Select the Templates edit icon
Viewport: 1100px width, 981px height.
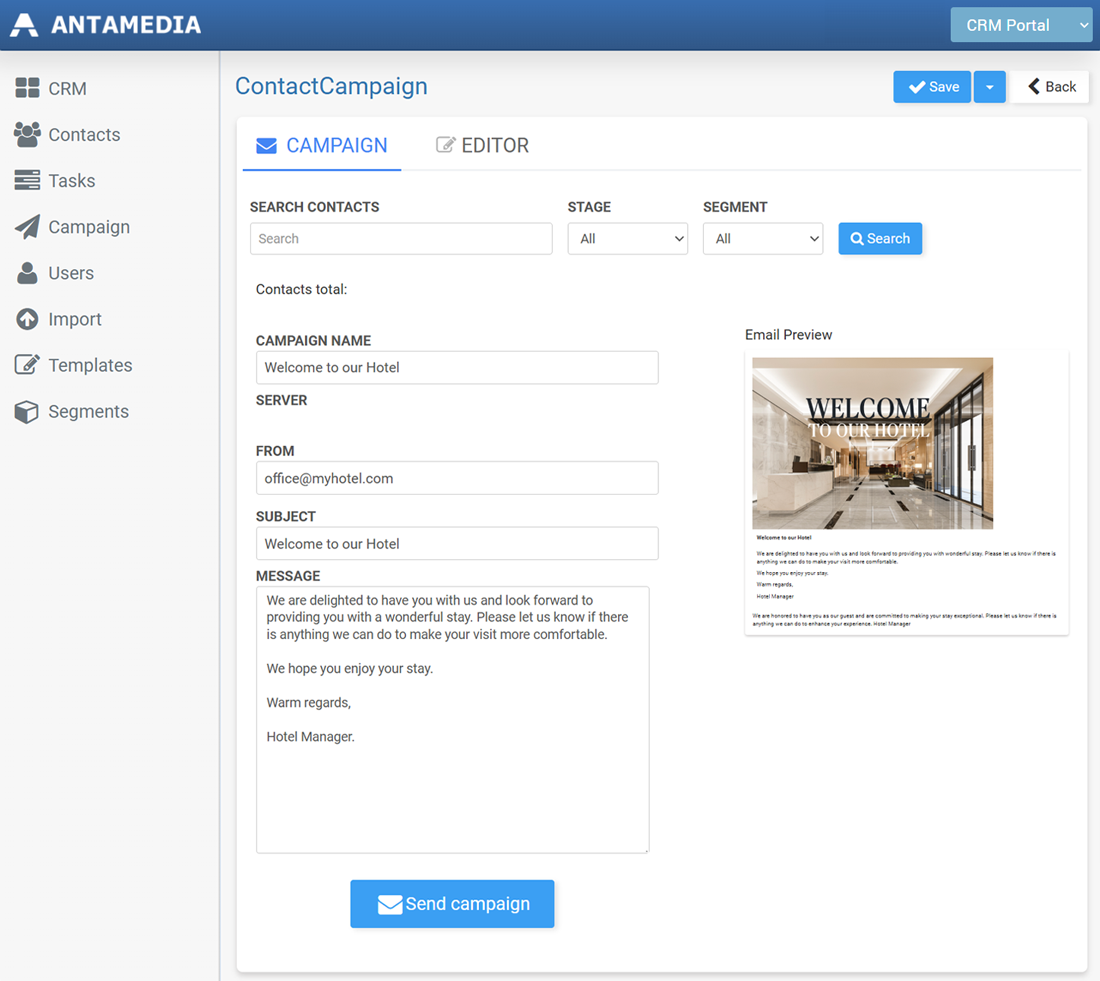coord(27,365)
